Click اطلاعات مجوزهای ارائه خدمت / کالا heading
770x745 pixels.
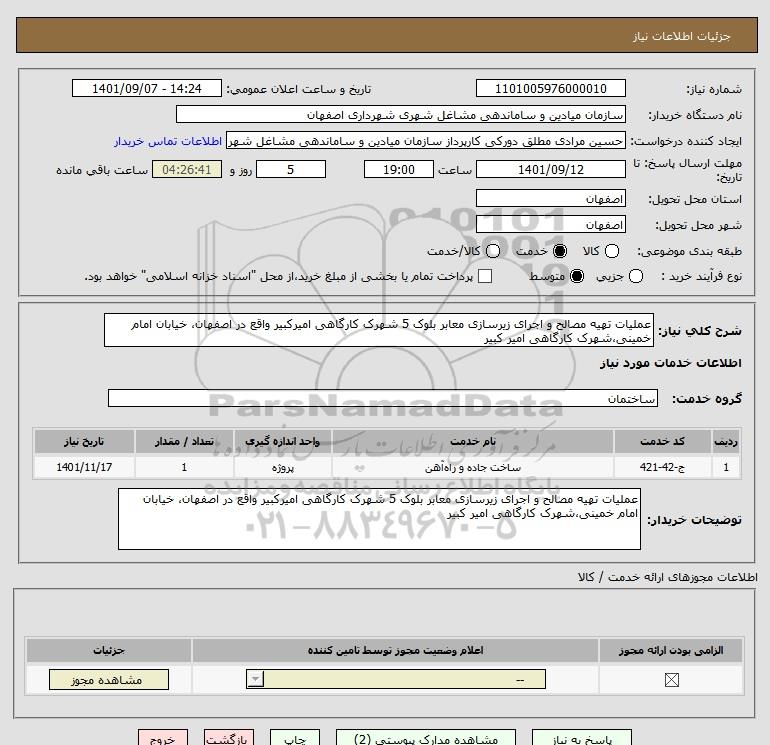[668, 577]
